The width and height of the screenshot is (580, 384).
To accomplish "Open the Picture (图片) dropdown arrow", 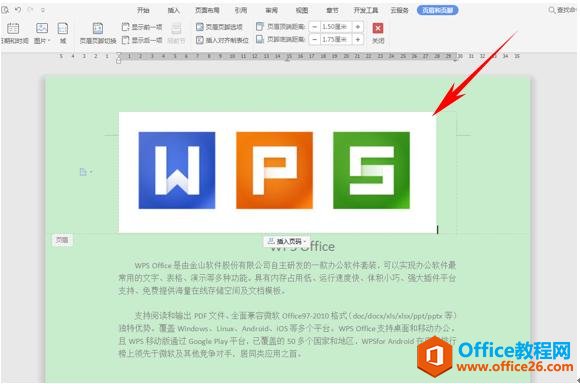I will (49, 41).
